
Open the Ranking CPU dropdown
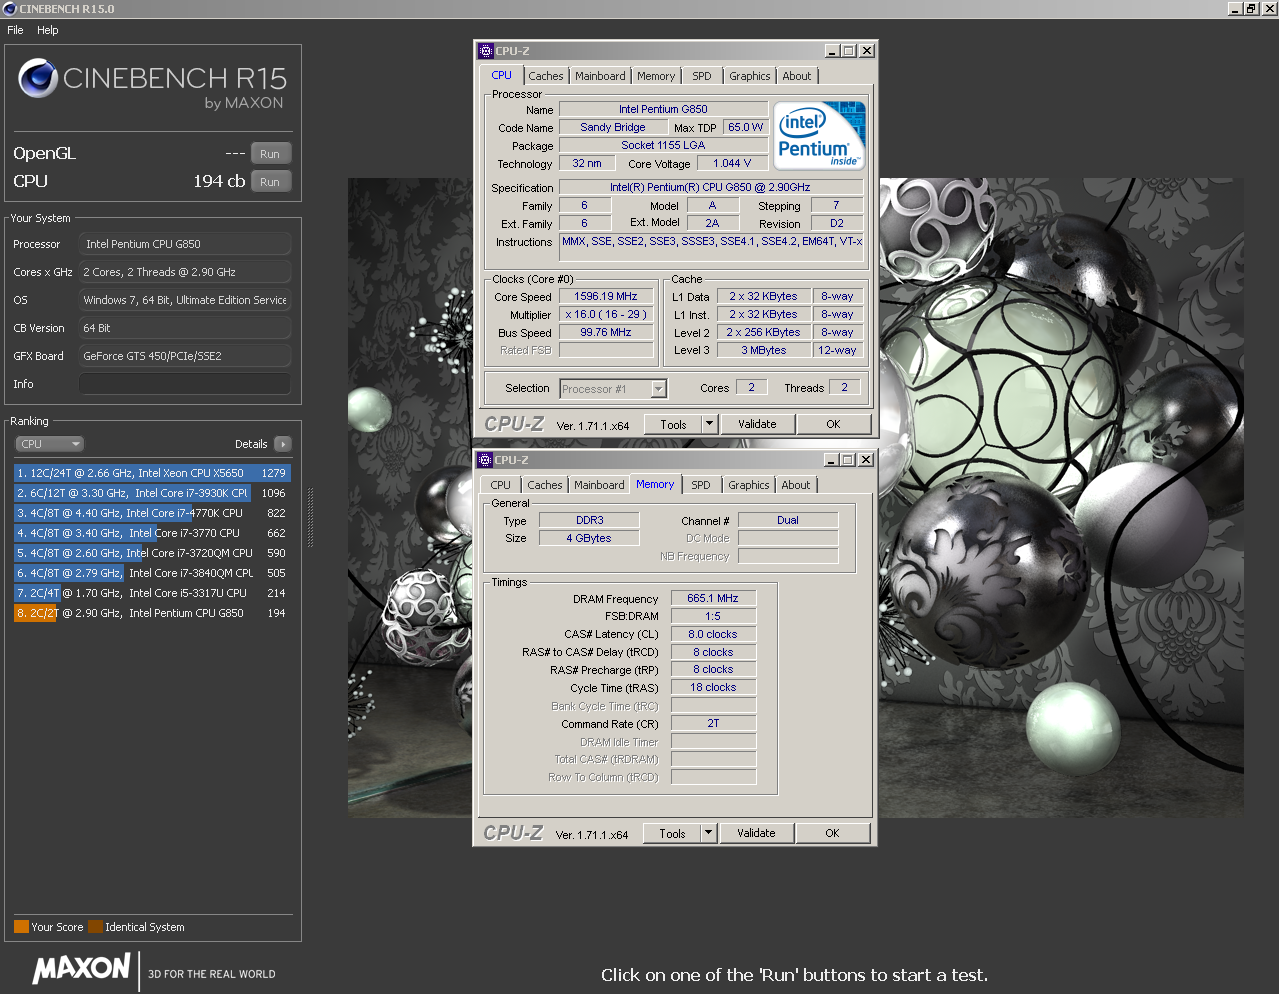(x=49, y=444)
